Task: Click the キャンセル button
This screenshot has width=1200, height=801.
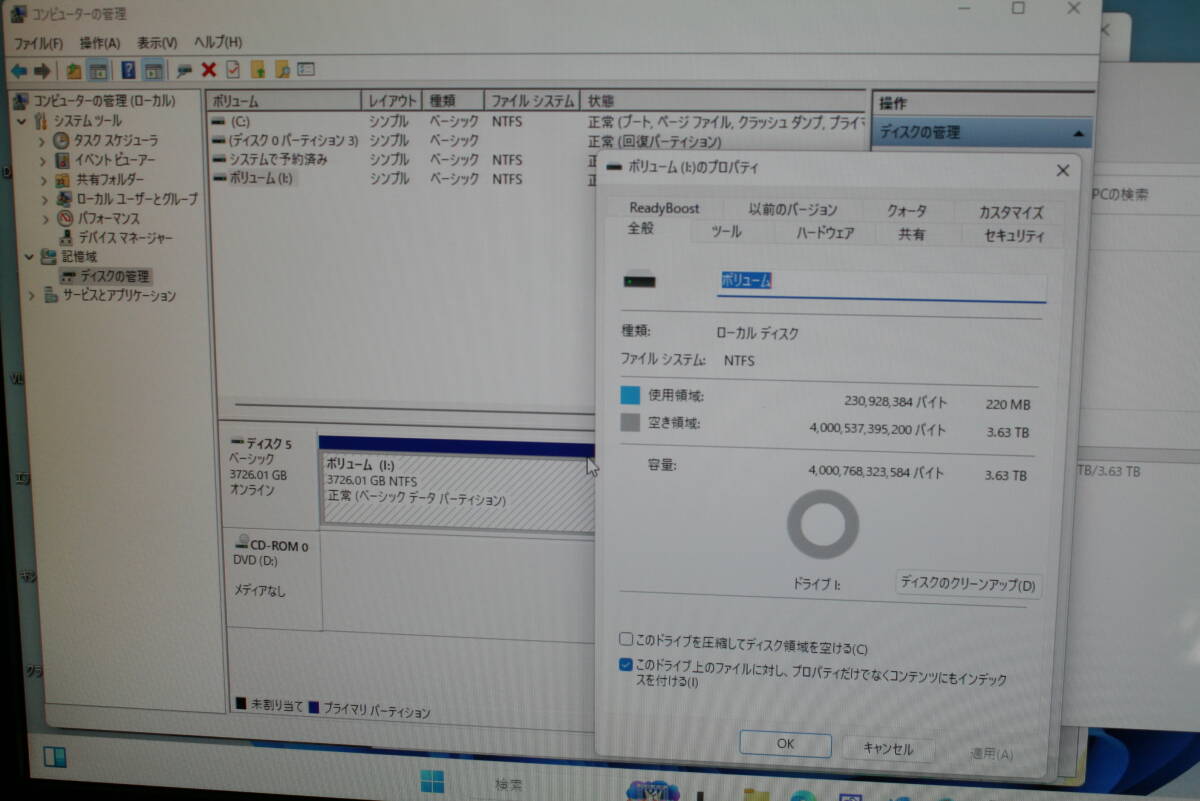Action: [x=888, y=749]
